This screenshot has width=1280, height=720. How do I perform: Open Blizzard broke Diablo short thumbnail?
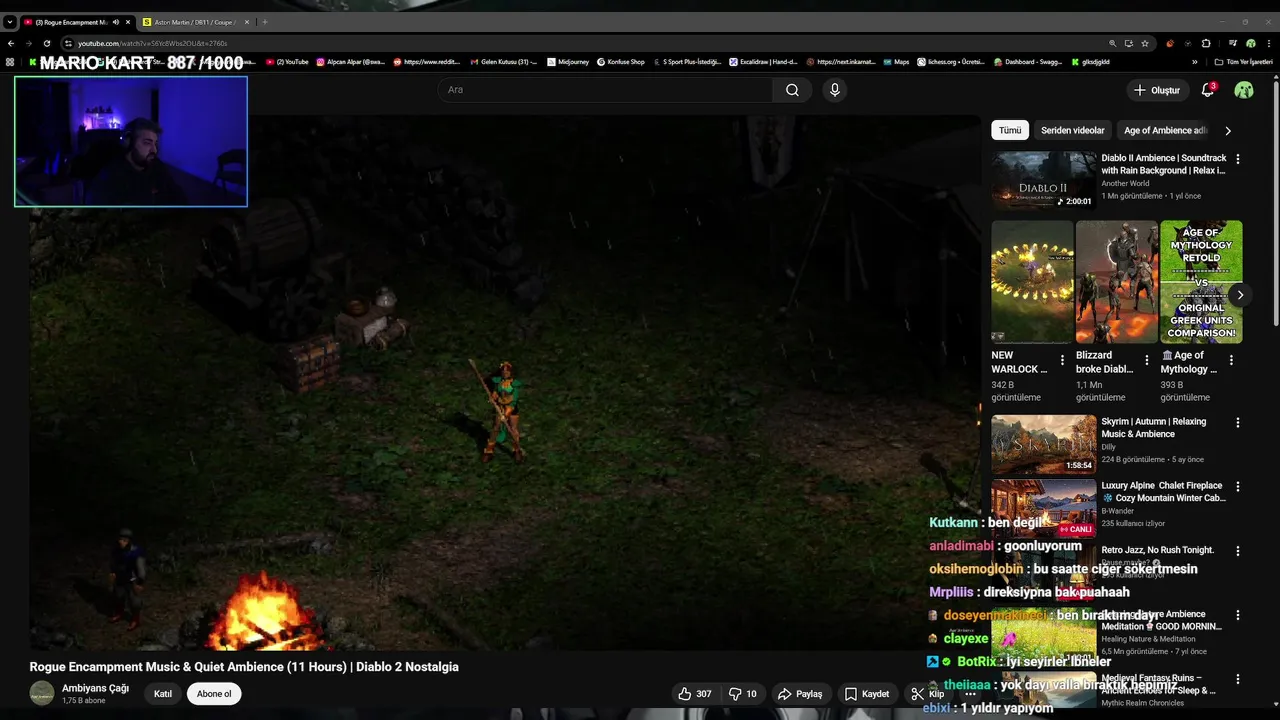click(1117, 282)
